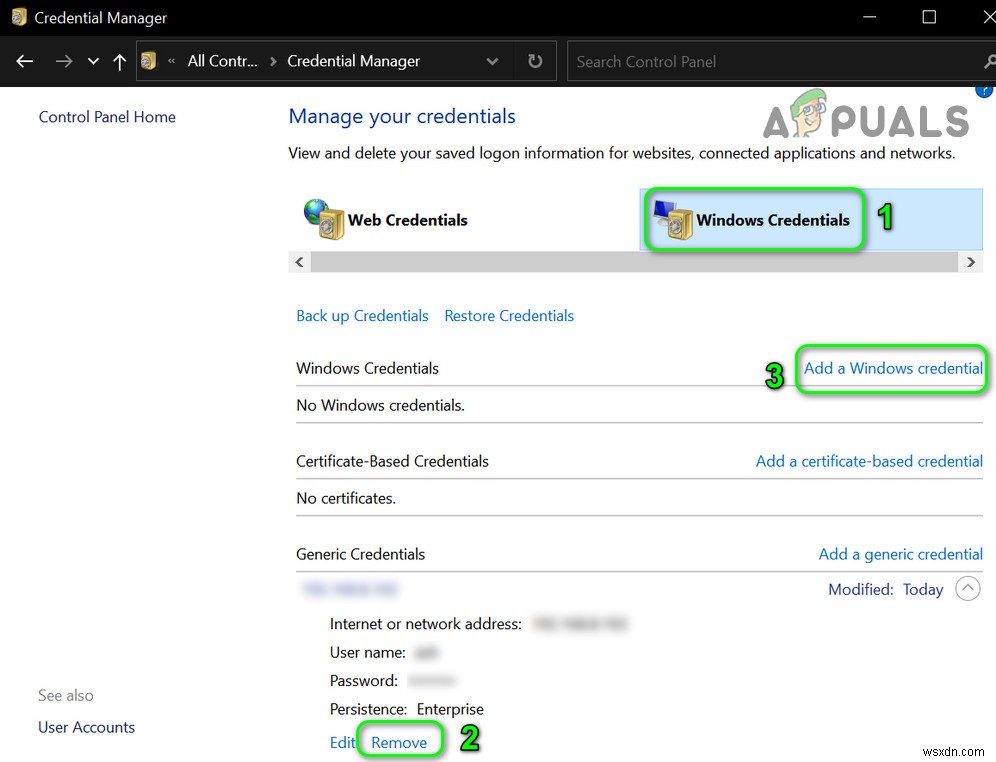Click the Search Control Panel field
The width and height of the screenshot is (996, 762).
[x=781, y=62]
